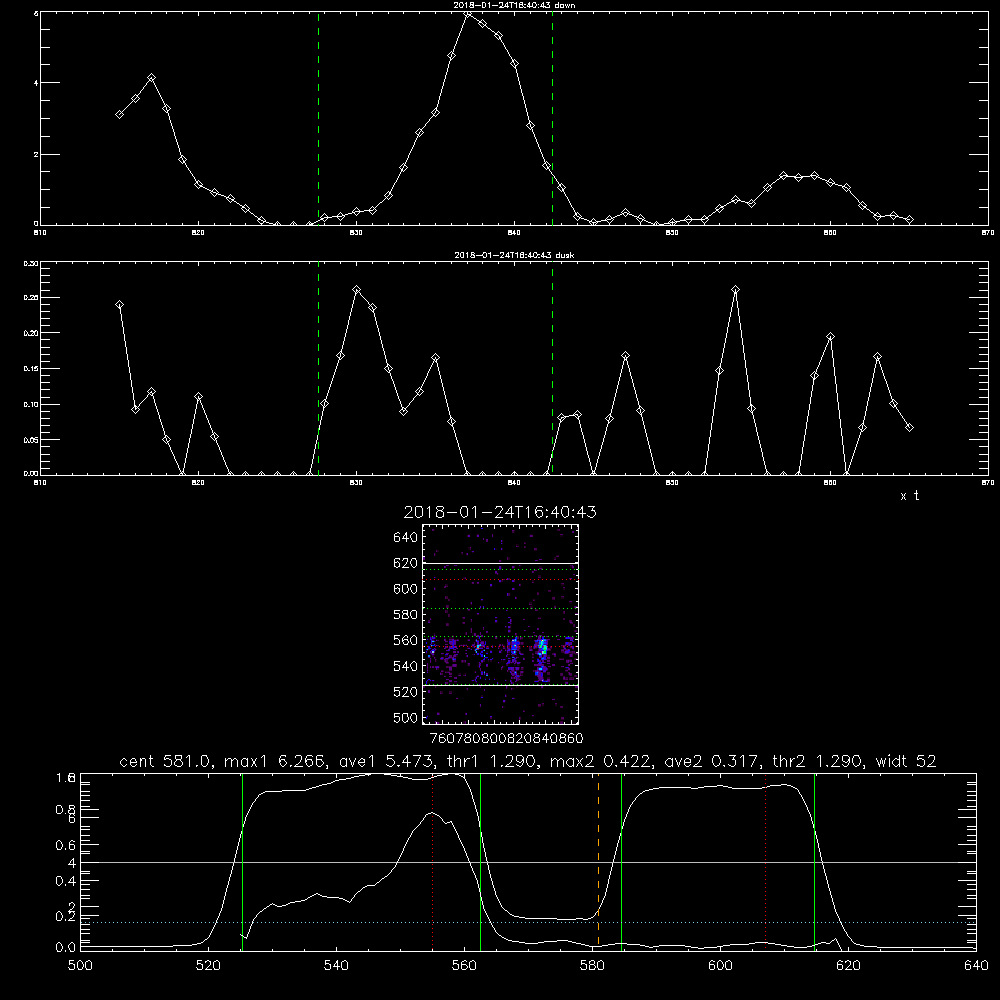Screen dimensions: 1000x1000
Task: Click 'max2 0.422' in the statistics line
Action: pos(601,761)
